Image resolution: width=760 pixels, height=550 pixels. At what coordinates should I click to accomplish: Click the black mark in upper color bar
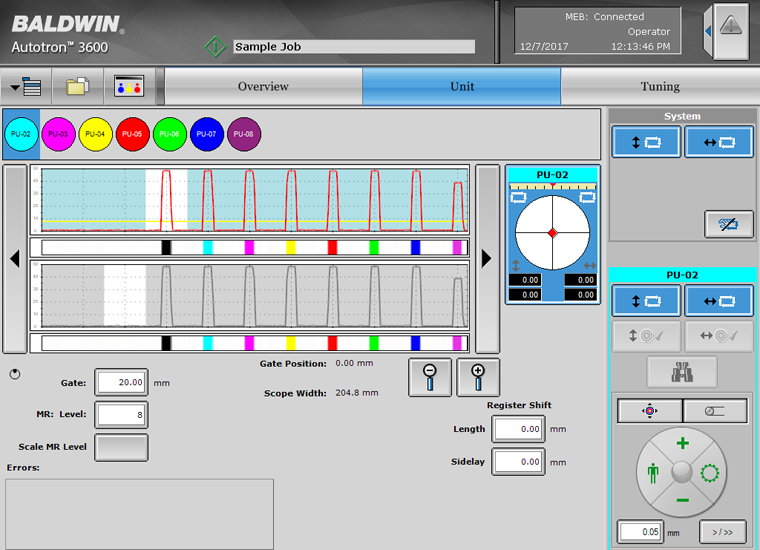[166, 248]
